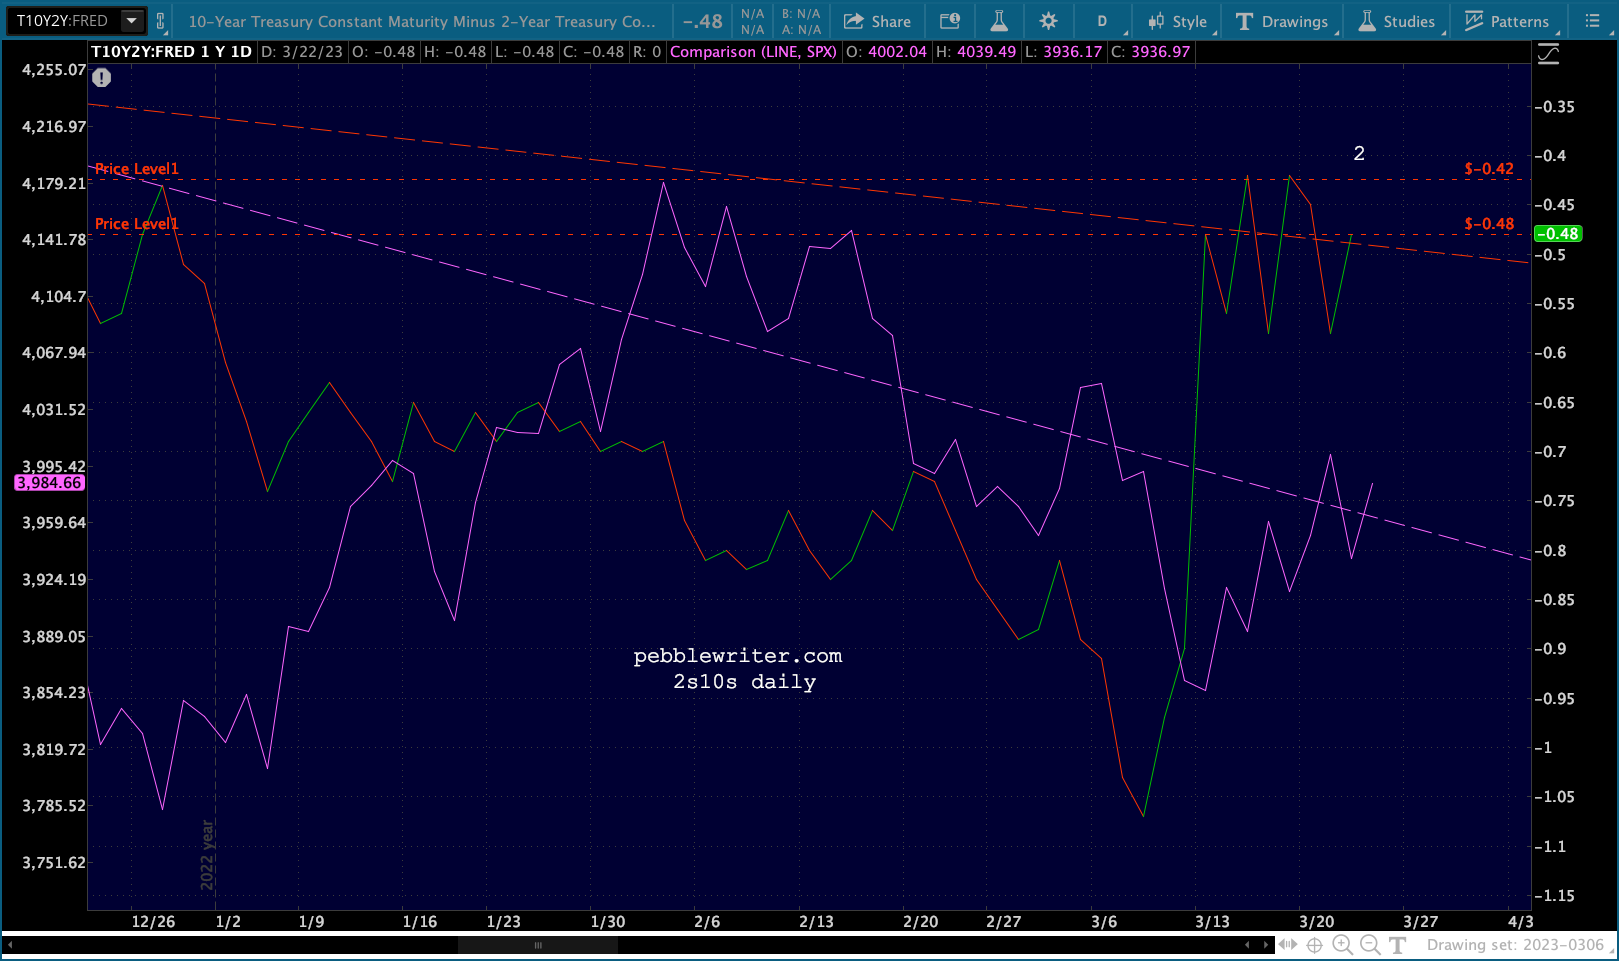Click the text T drawing tool icon
Image resolution: width=1619 pixels, height=961 pixels.
point(1398,945)
